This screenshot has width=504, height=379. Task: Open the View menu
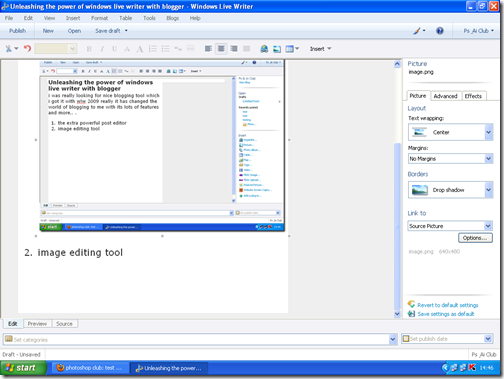click(x=49, y=18)
